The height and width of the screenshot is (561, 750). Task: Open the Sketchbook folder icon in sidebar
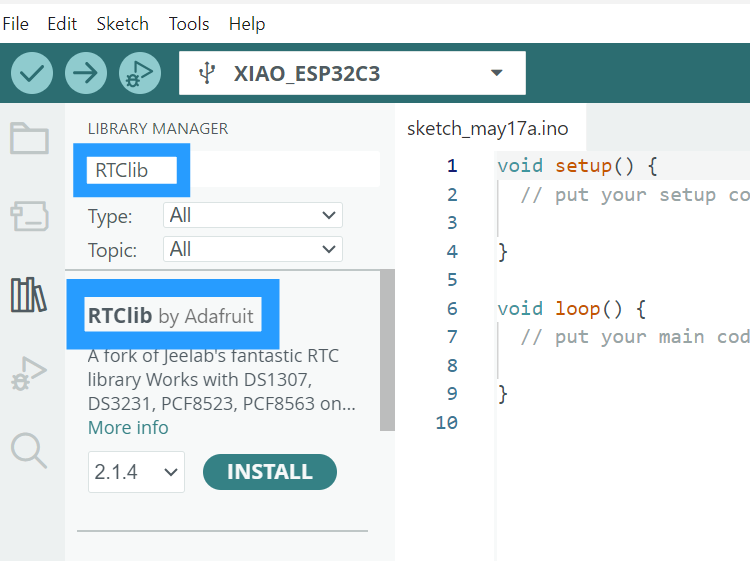click(30, 138)
